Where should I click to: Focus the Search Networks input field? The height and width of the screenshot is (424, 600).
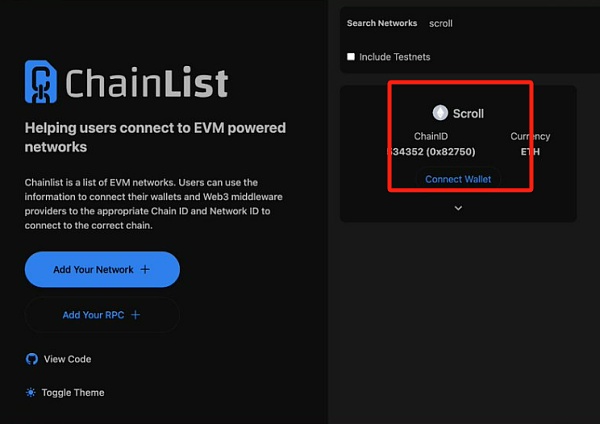(500, 23)
